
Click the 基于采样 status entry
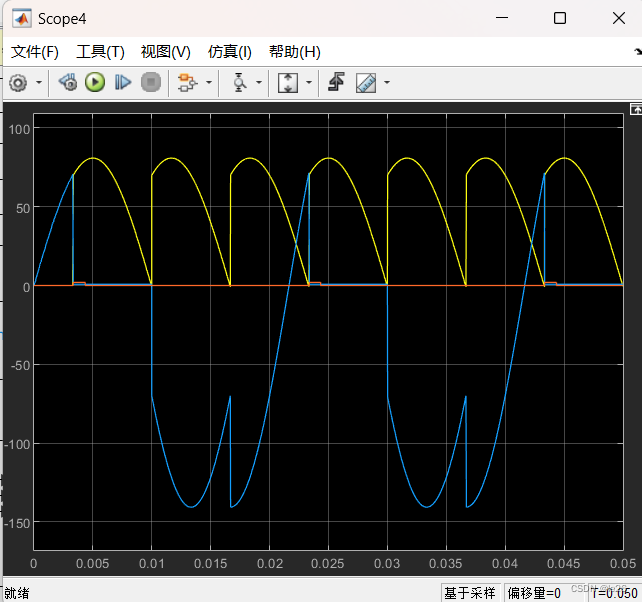point(470,593)
